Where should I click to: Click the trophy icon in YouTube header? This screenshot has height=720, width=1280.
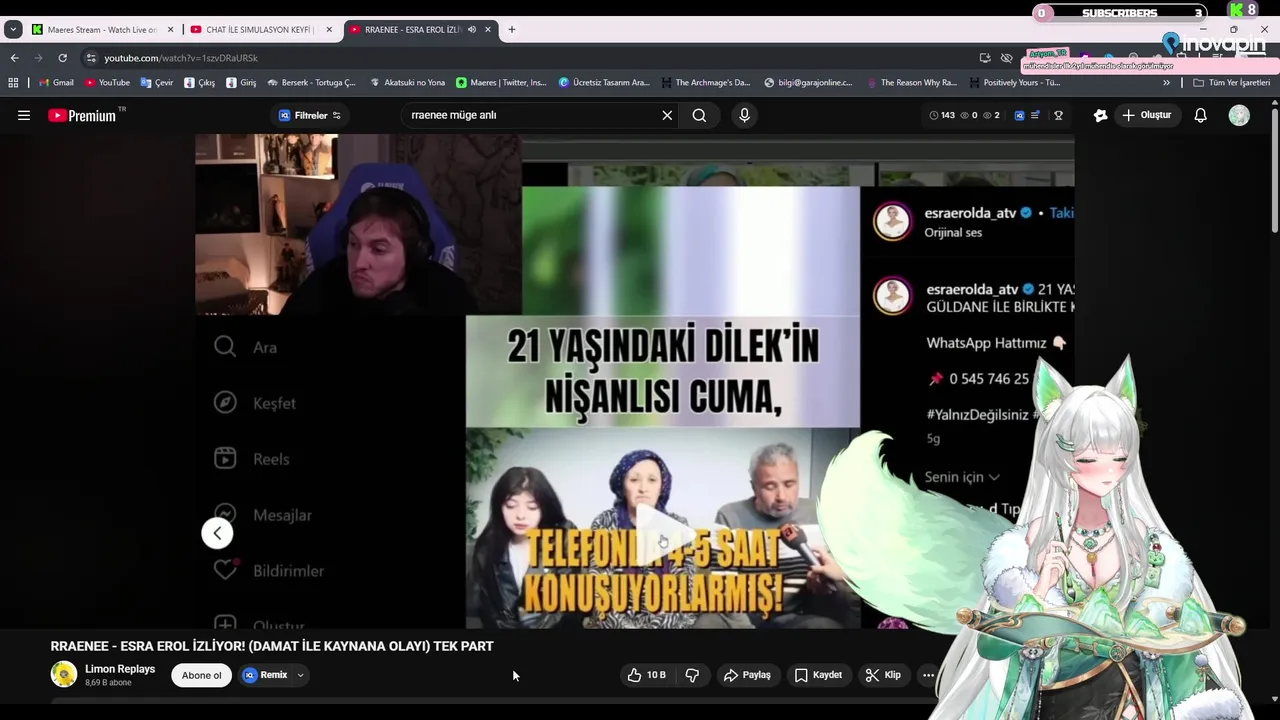pos(1058,115)
